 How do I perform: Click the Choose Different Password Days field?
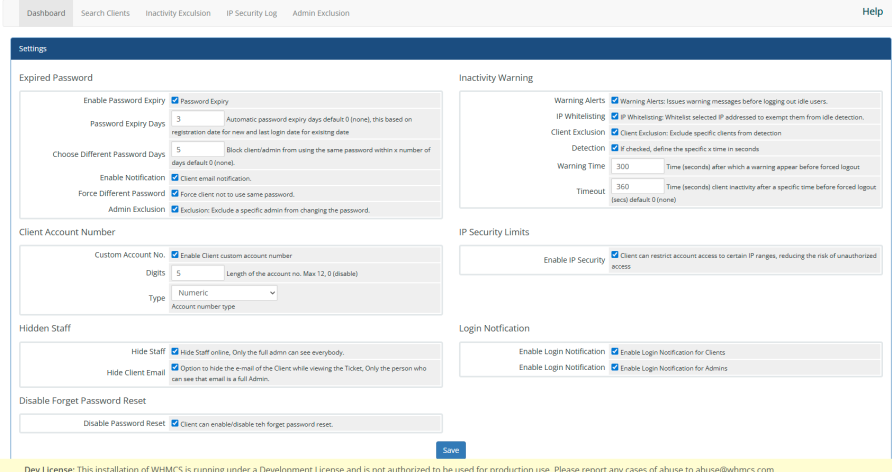tap(198, 150)
